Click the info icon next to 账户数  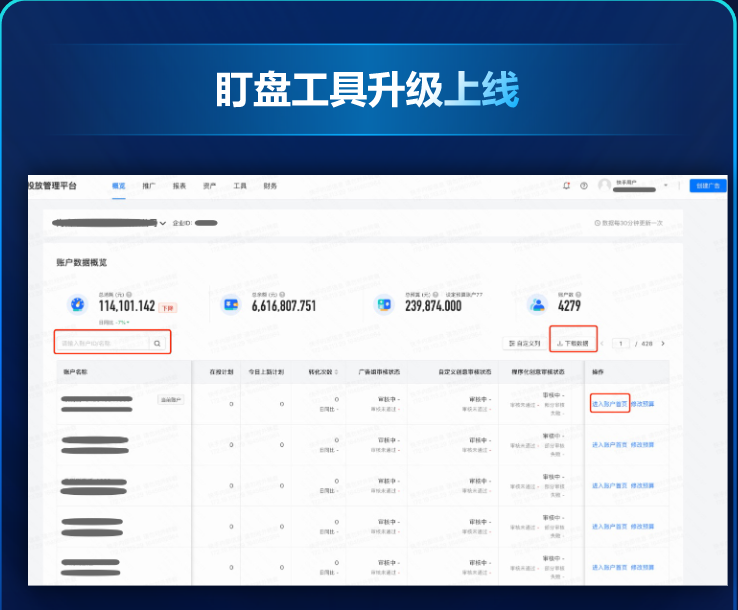click(578, 295)
